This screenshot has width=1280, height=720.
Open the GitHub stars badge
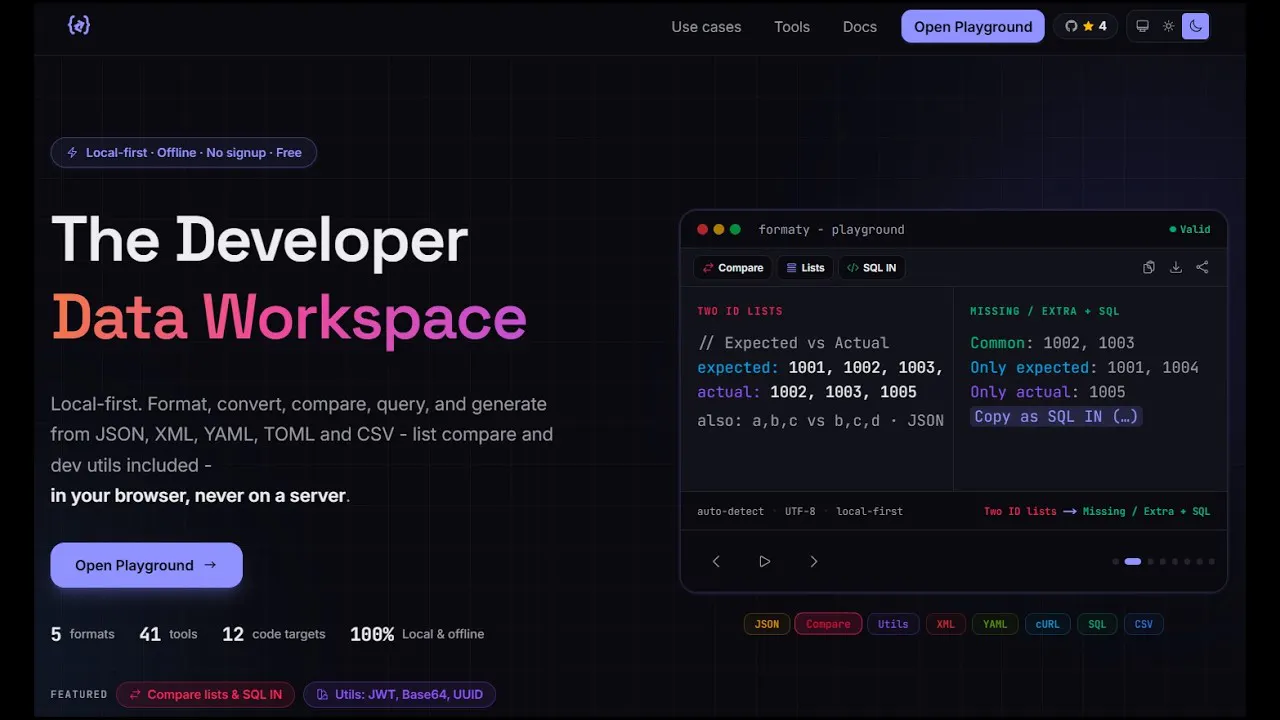1086,26
